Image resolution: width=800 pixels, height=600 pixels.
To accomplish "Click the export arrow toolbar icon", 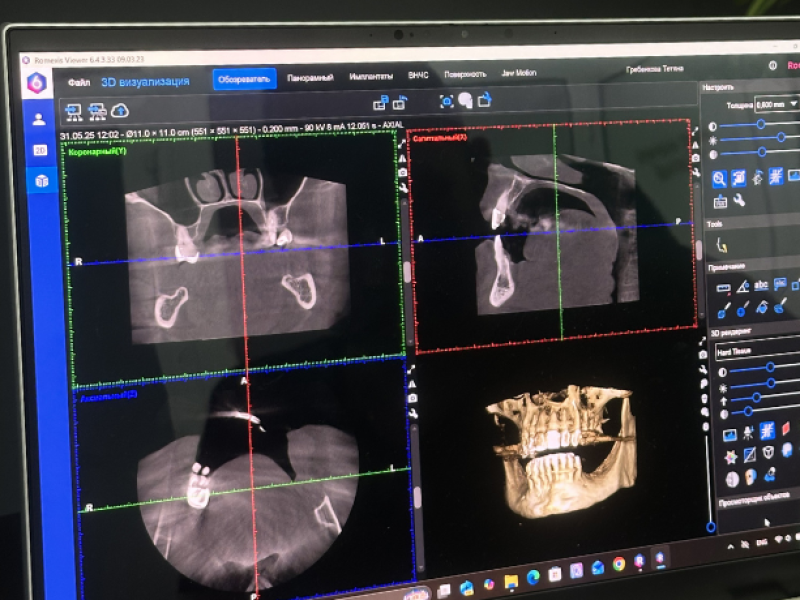I will (484, 99).
